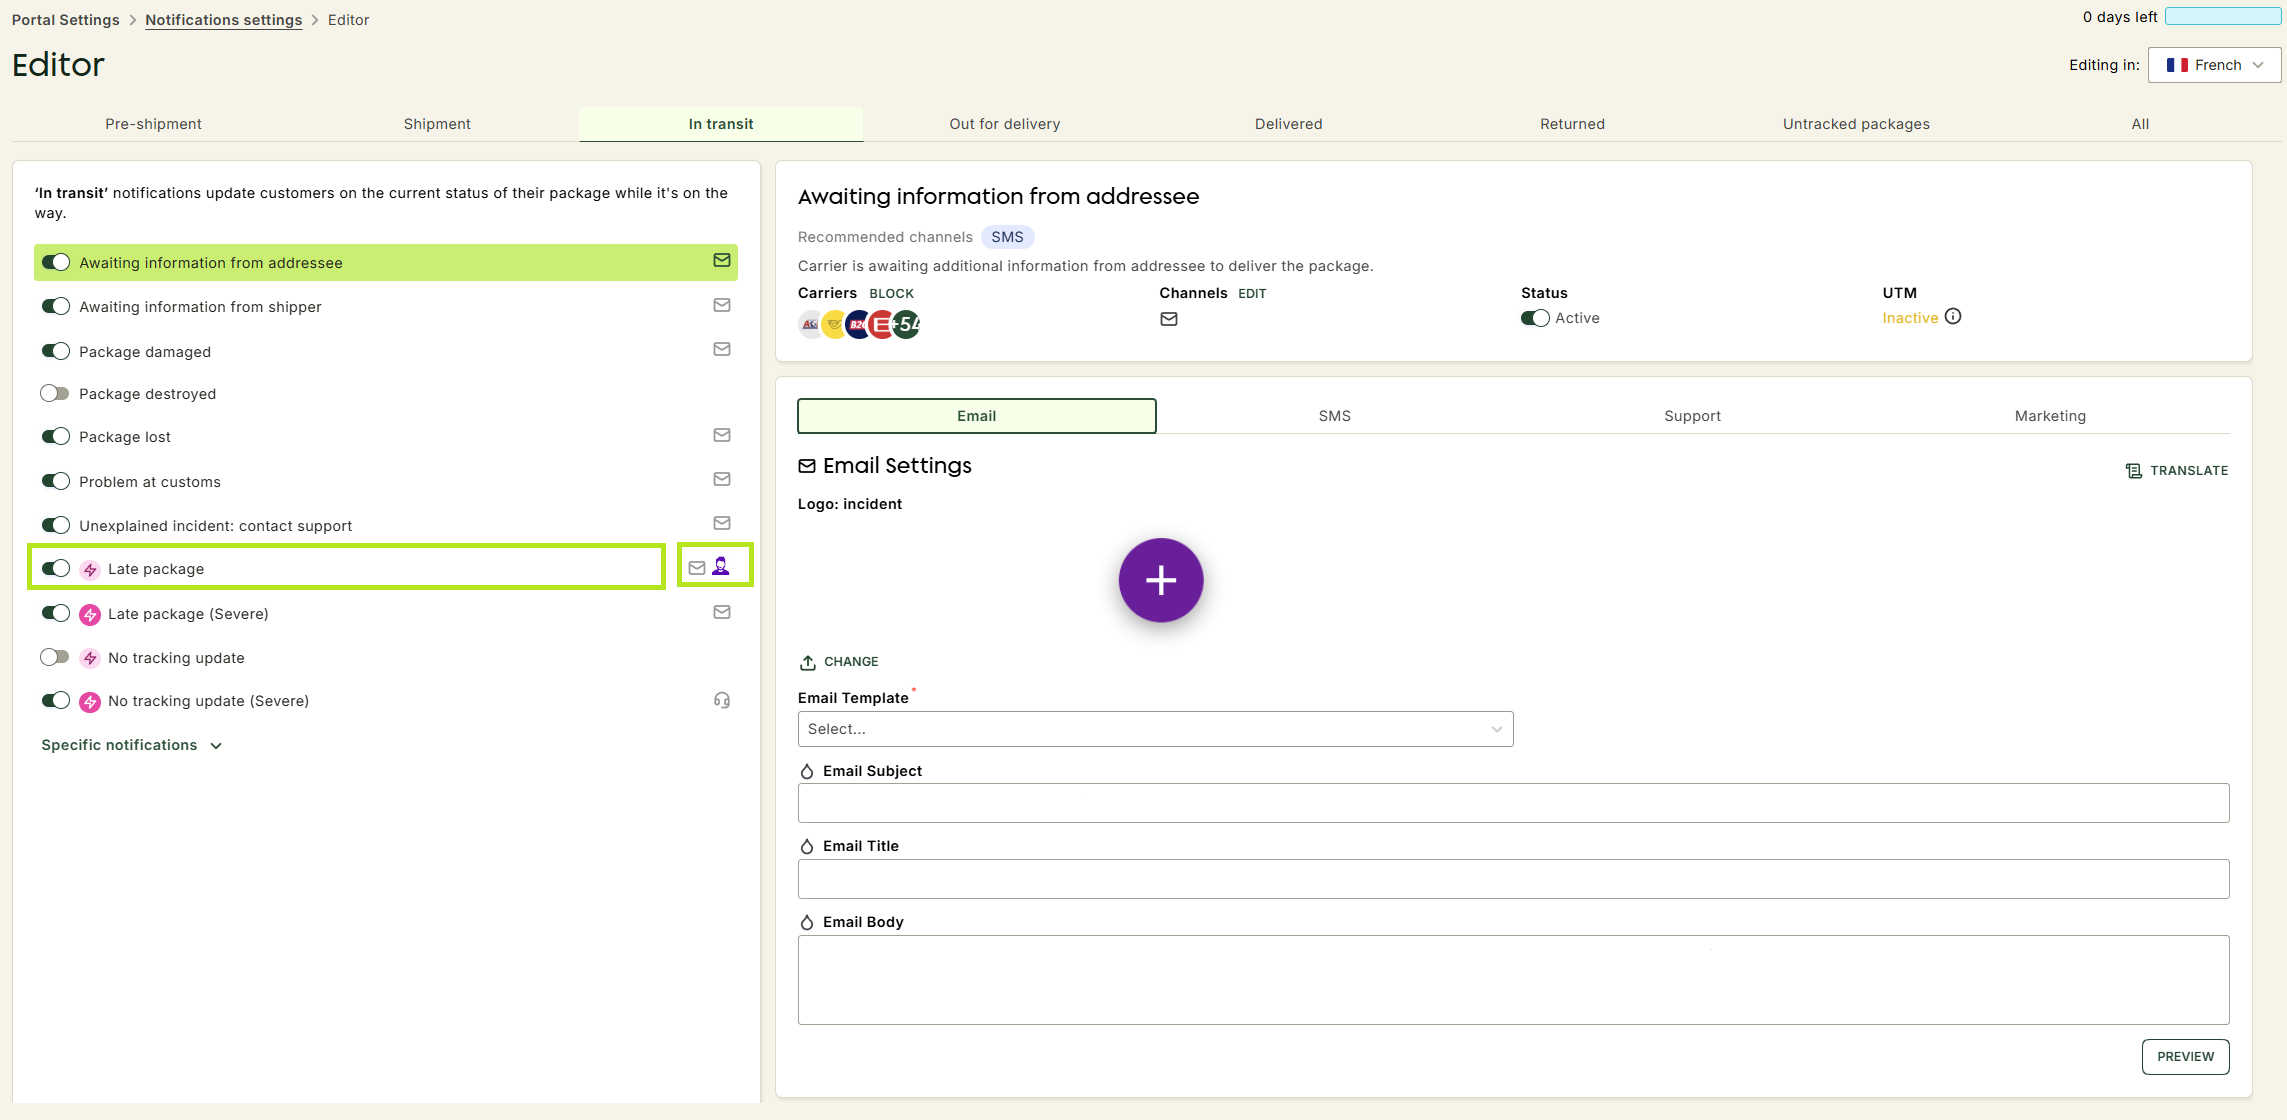Click the envelope icon beside Email Settings
The image size is (2287, 1120).
click(807, 466)
